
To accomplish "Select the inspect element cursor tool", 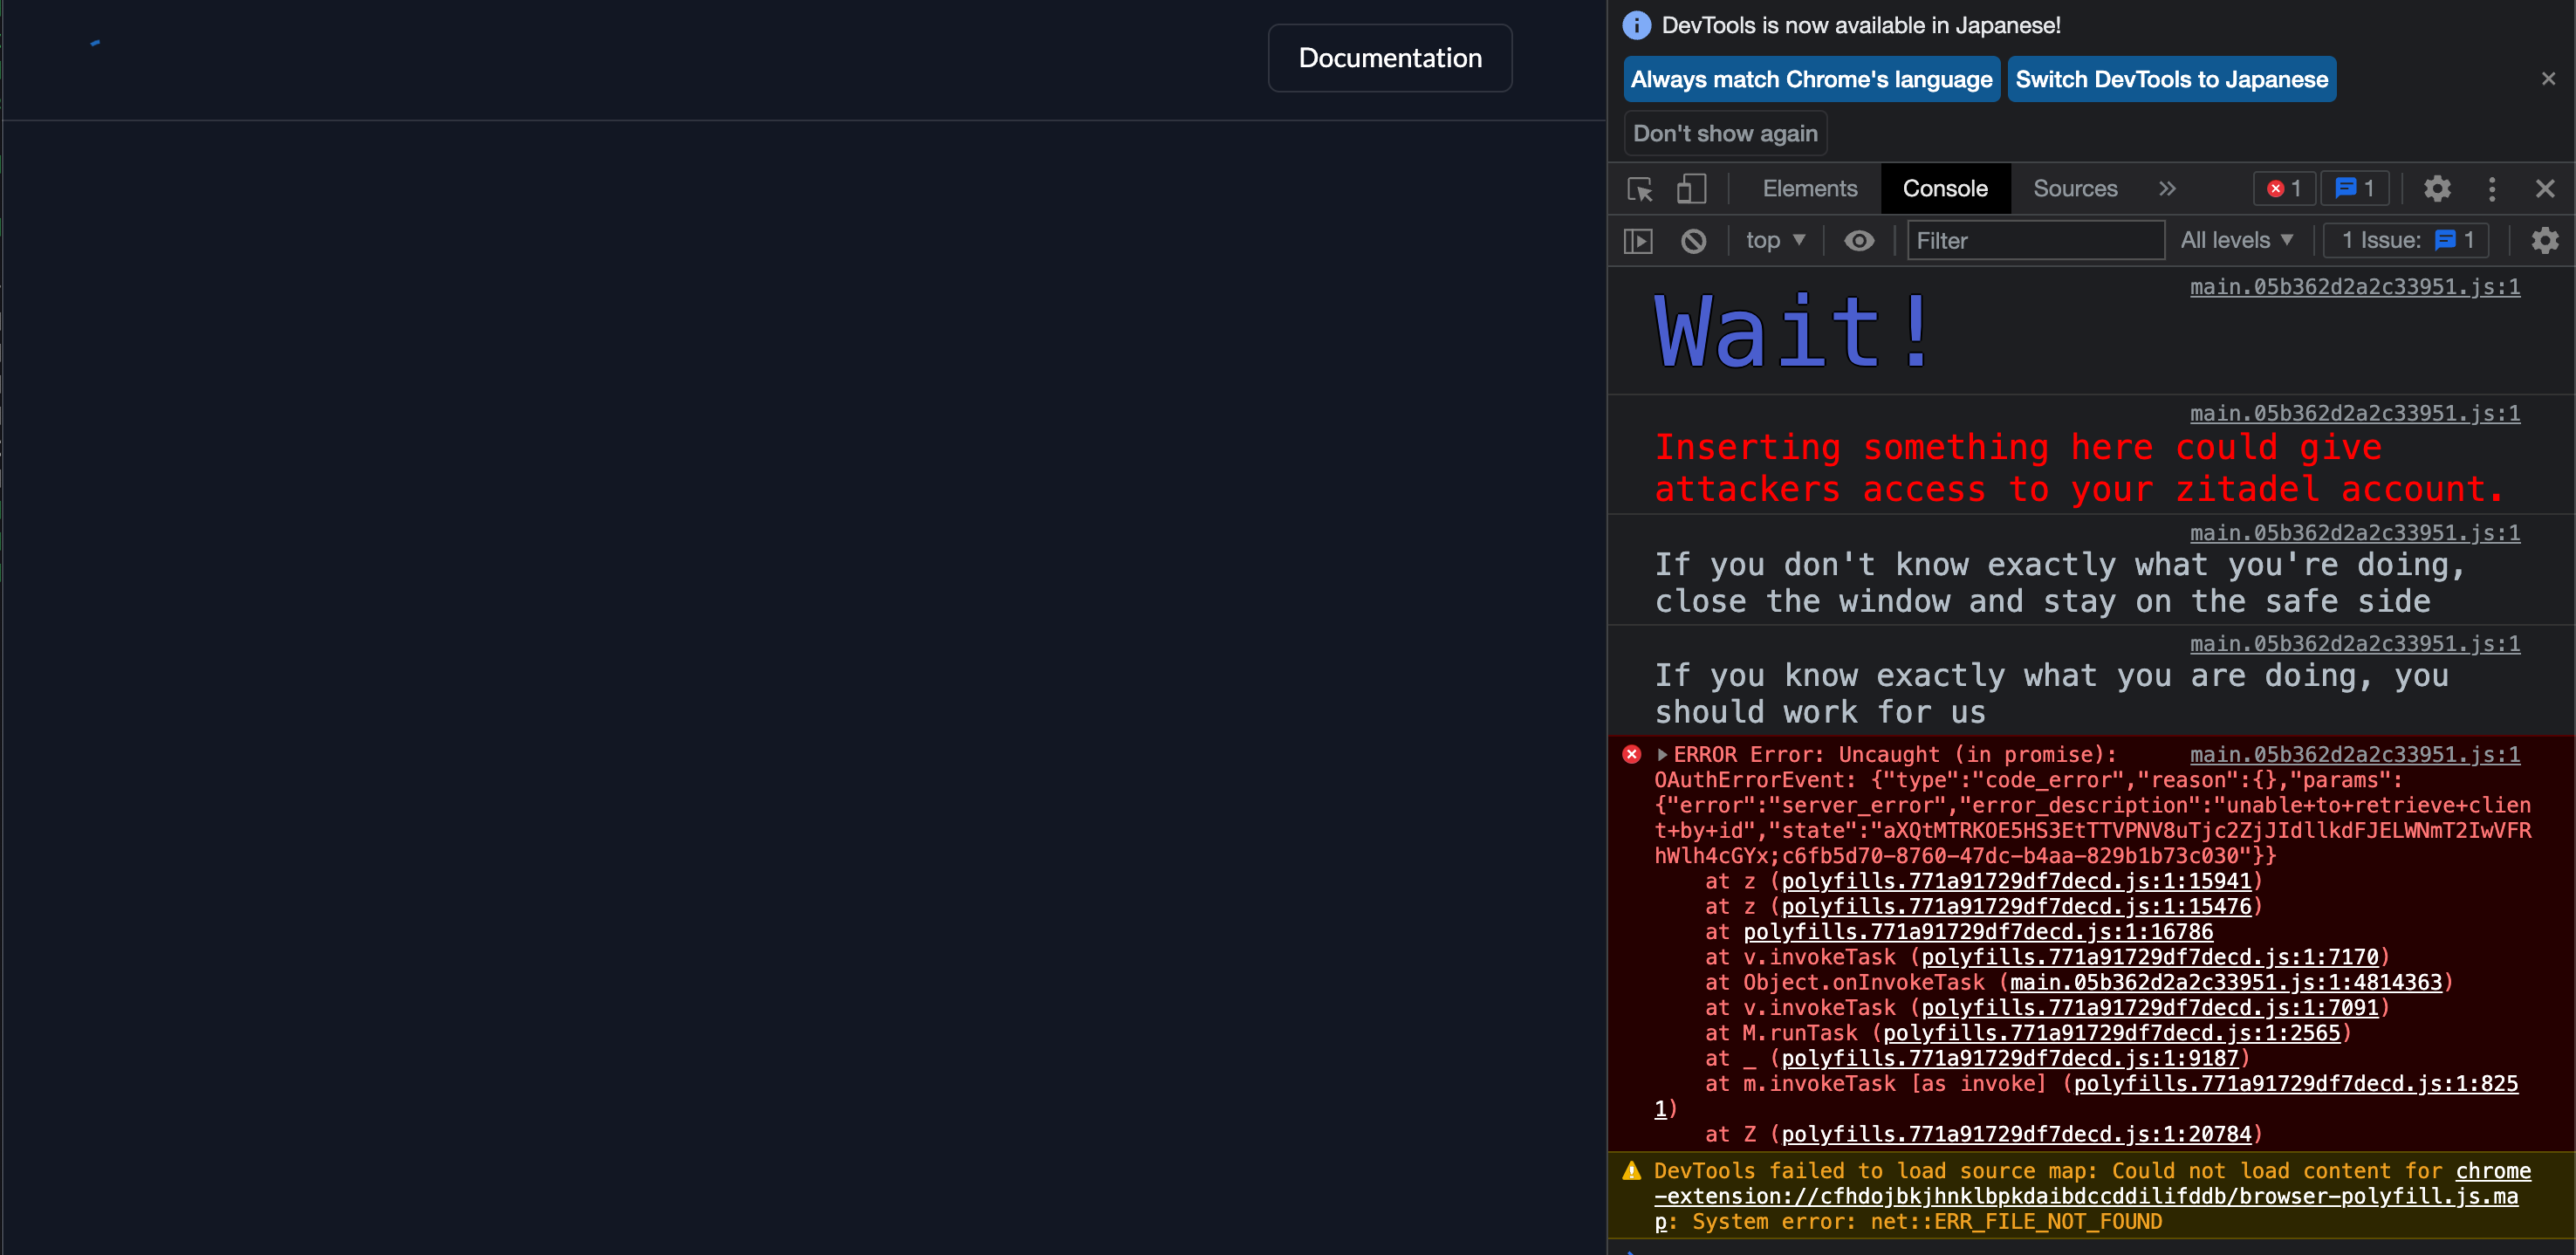I will tap(1639, 188).
